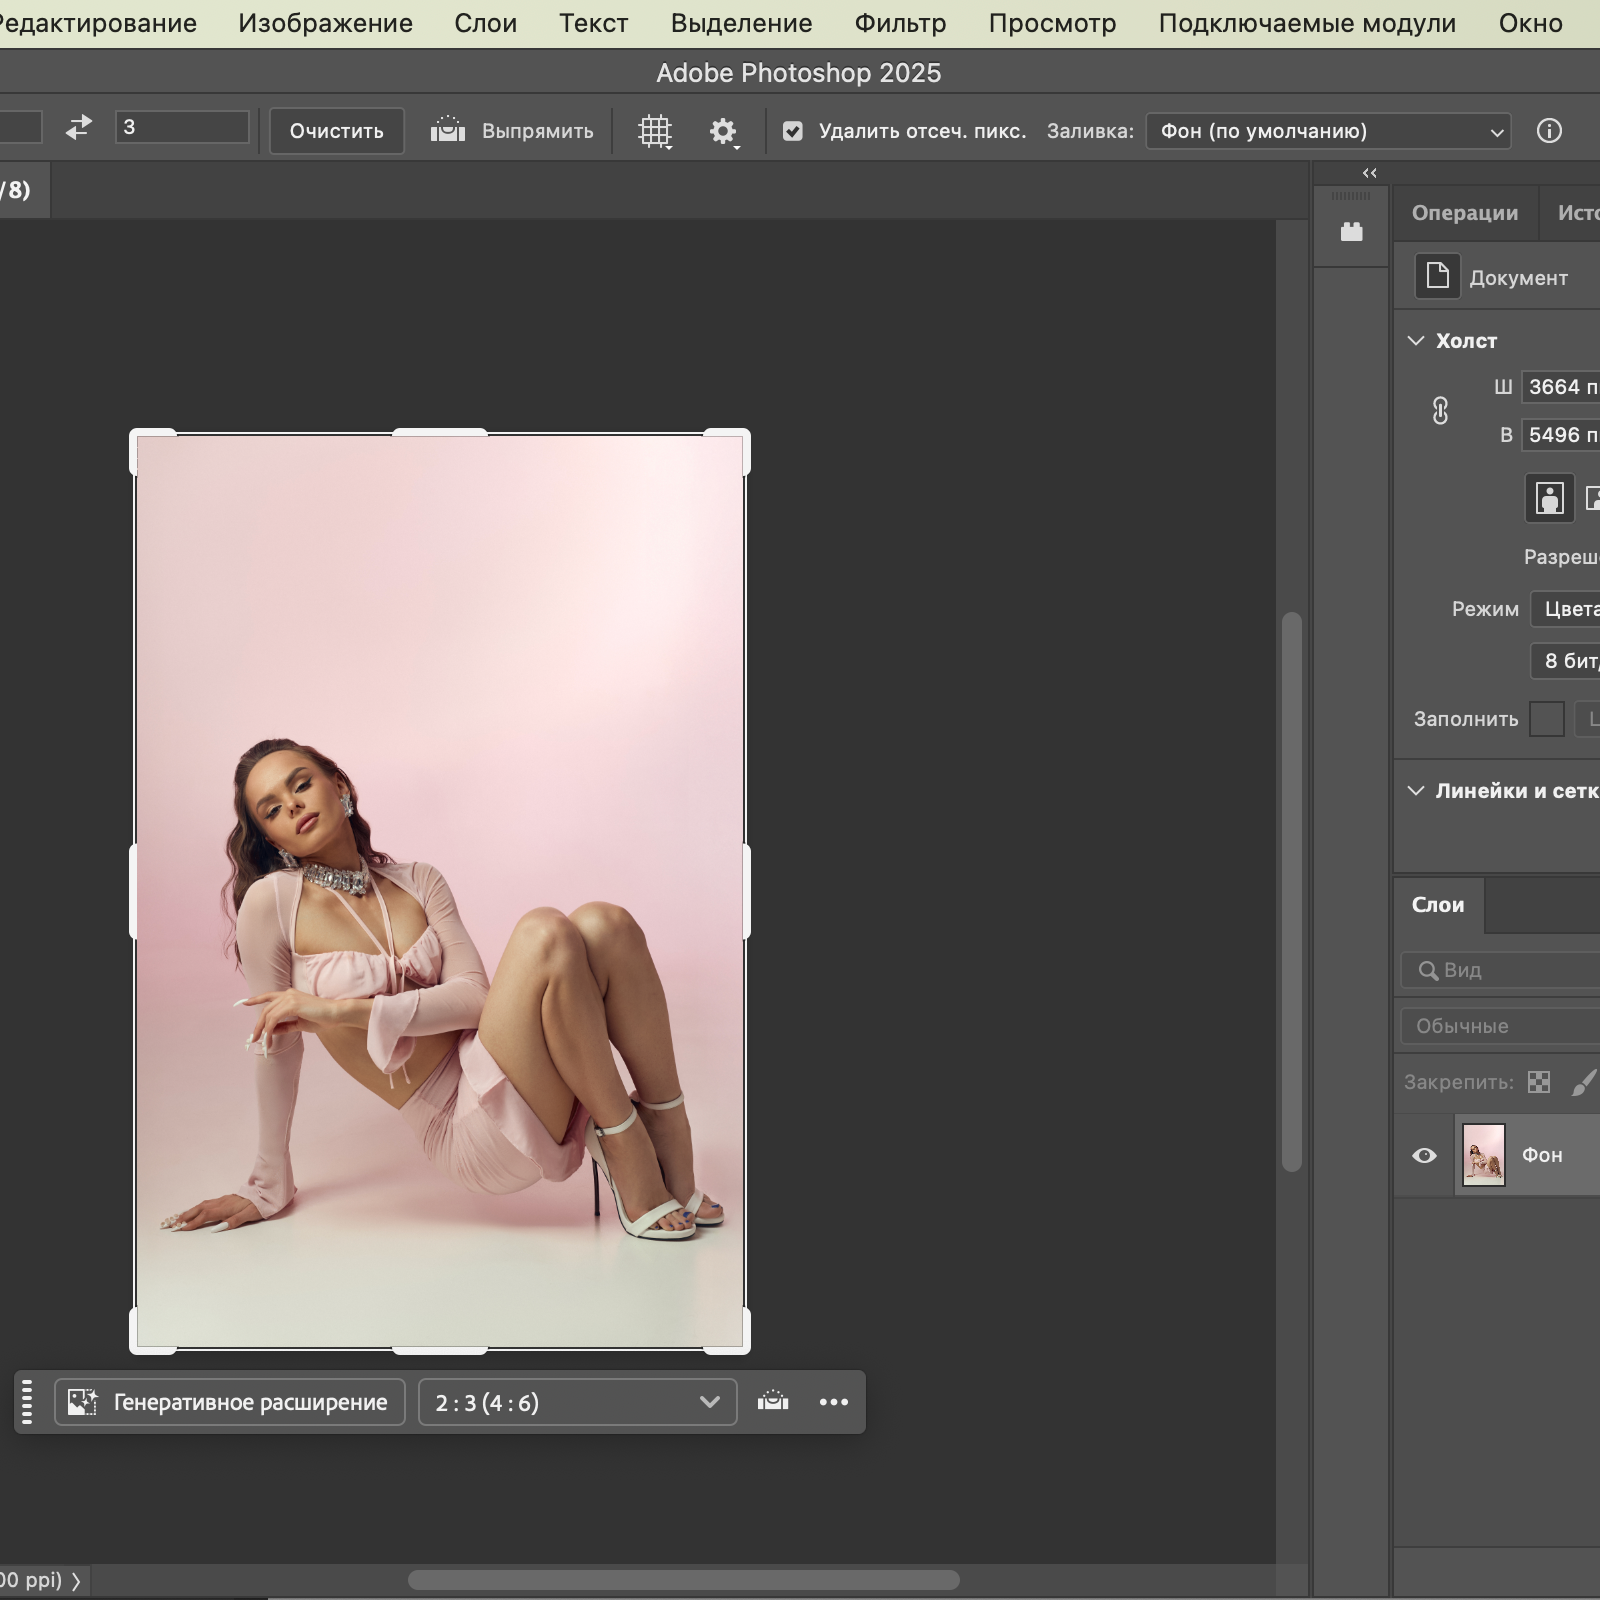
Task: Click the Заполнить fill color swatch
Action: pyautogui.click(x=1546, y=719)
